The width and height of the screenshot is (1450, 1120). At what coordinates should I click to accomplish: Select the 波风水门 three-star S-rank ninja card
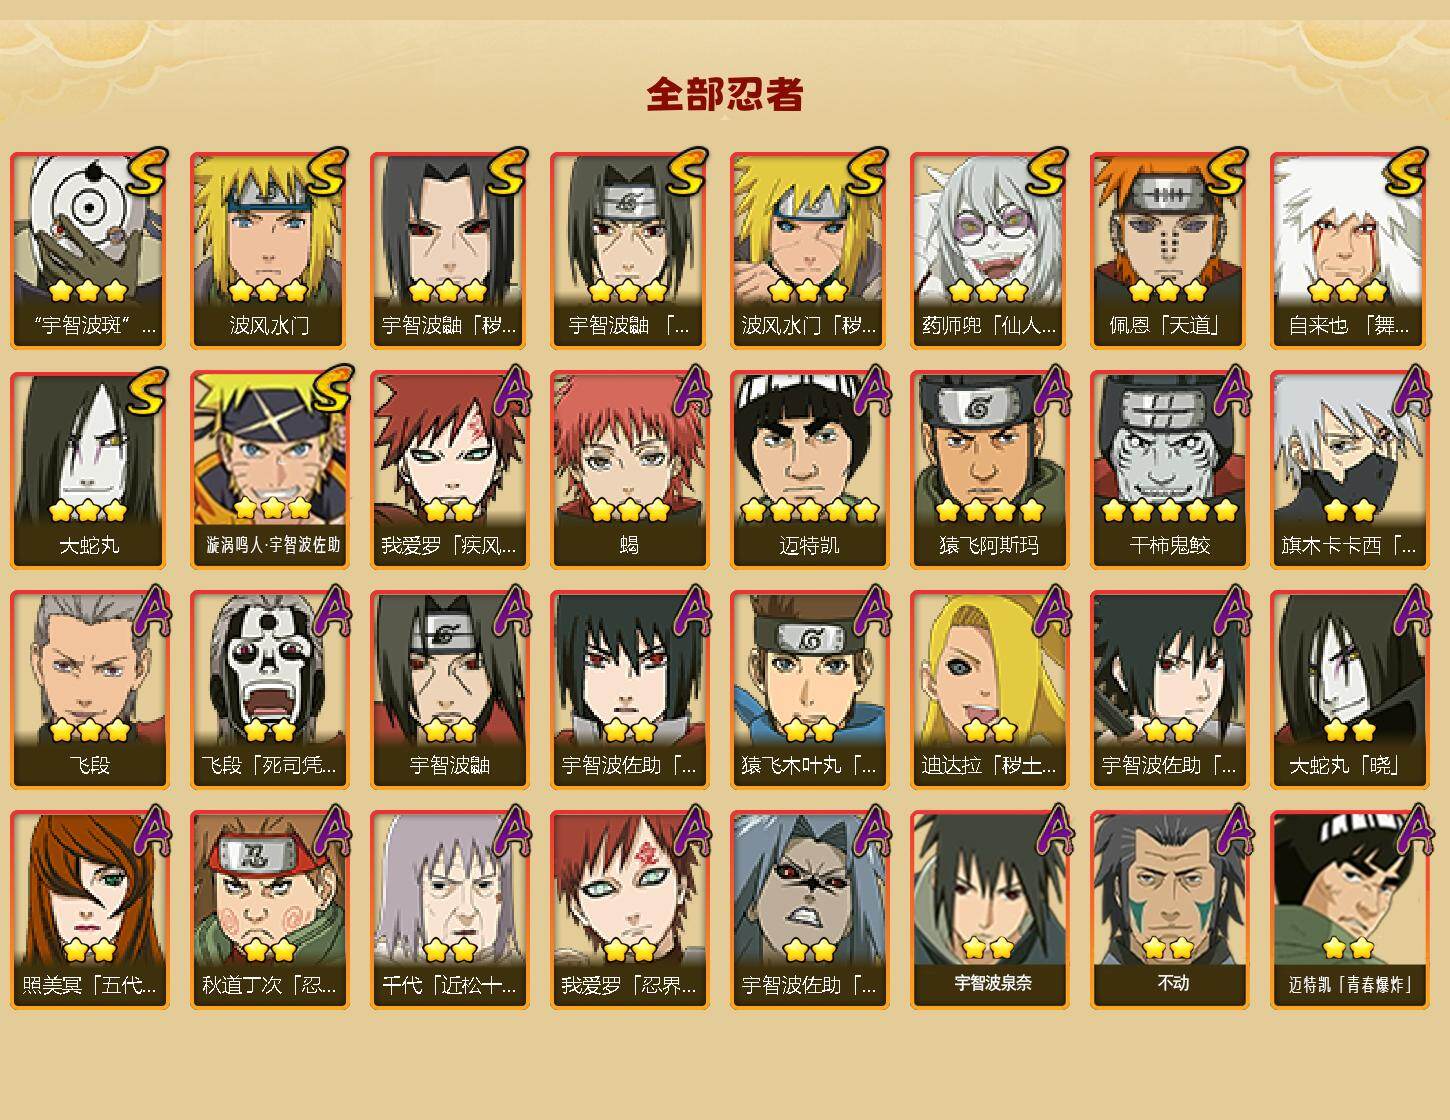click(269, 250)
